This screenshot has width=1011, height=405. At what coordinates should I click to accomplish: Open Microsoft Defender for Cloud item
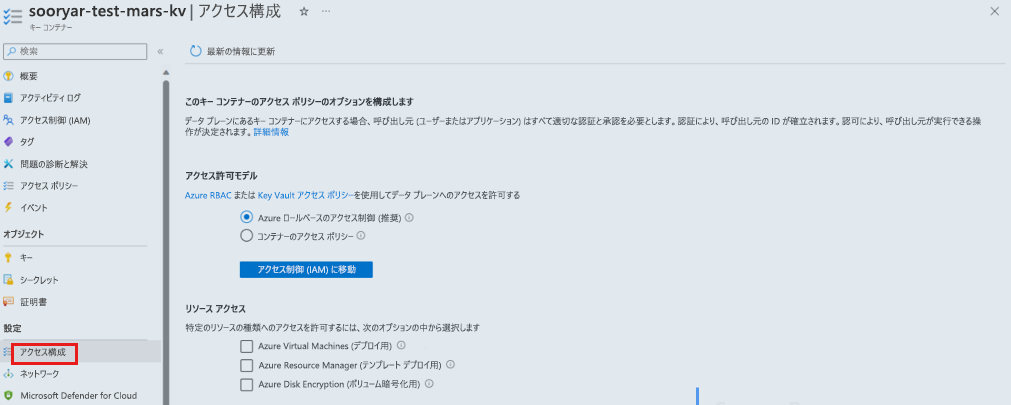coord(78,395)
